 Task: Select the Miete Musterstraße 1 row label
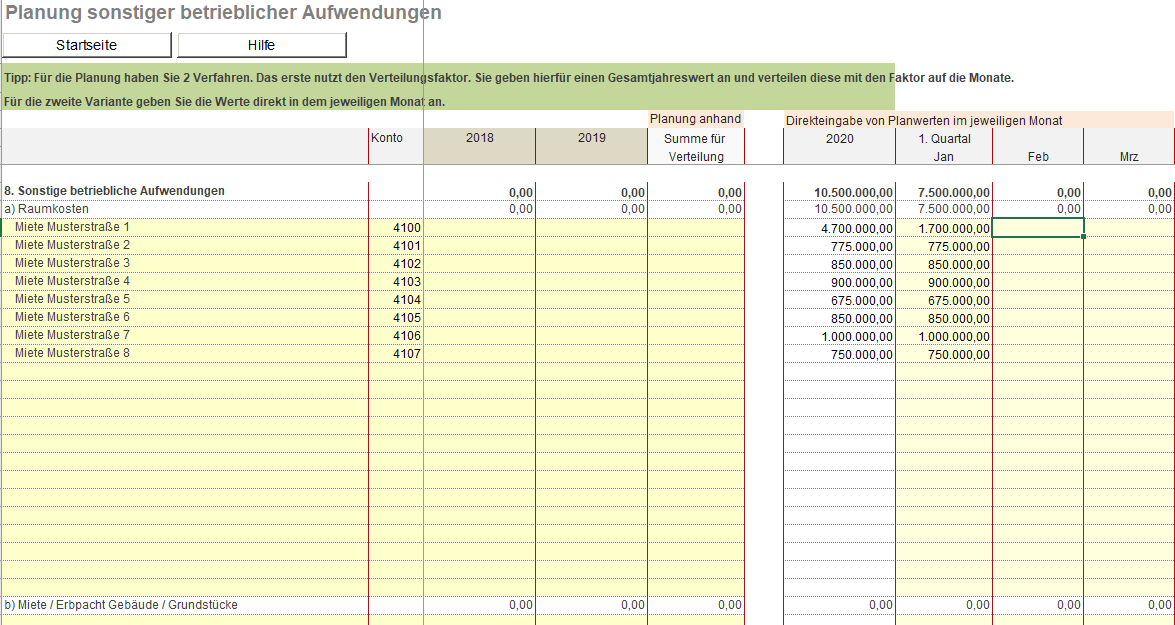[72, 227]
